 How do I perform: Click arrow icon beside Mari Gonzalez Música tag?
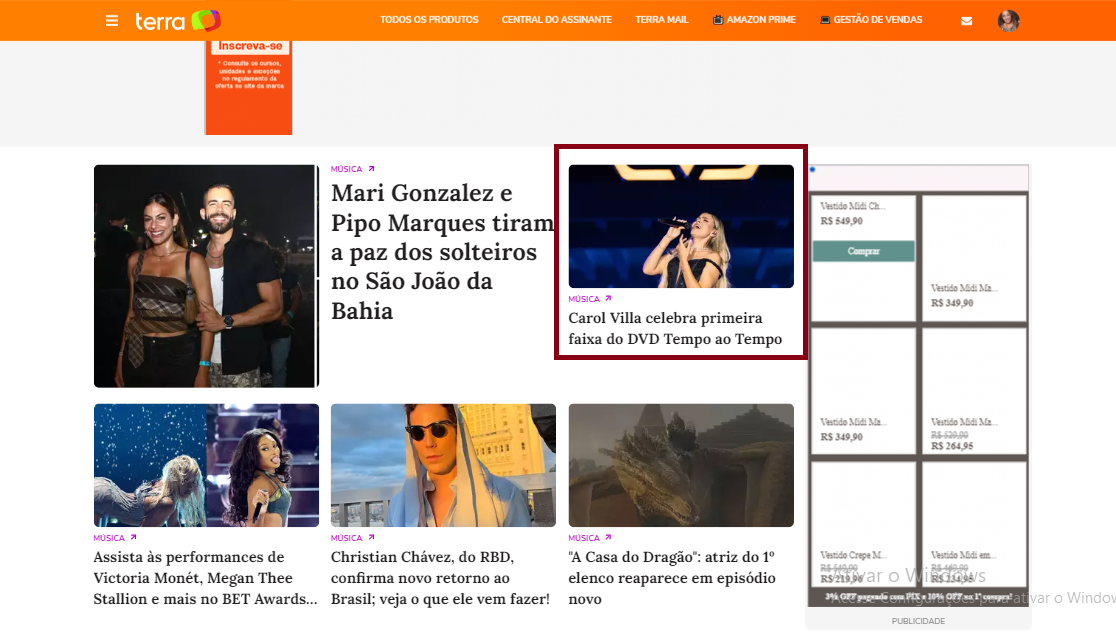tap(372, 169)
